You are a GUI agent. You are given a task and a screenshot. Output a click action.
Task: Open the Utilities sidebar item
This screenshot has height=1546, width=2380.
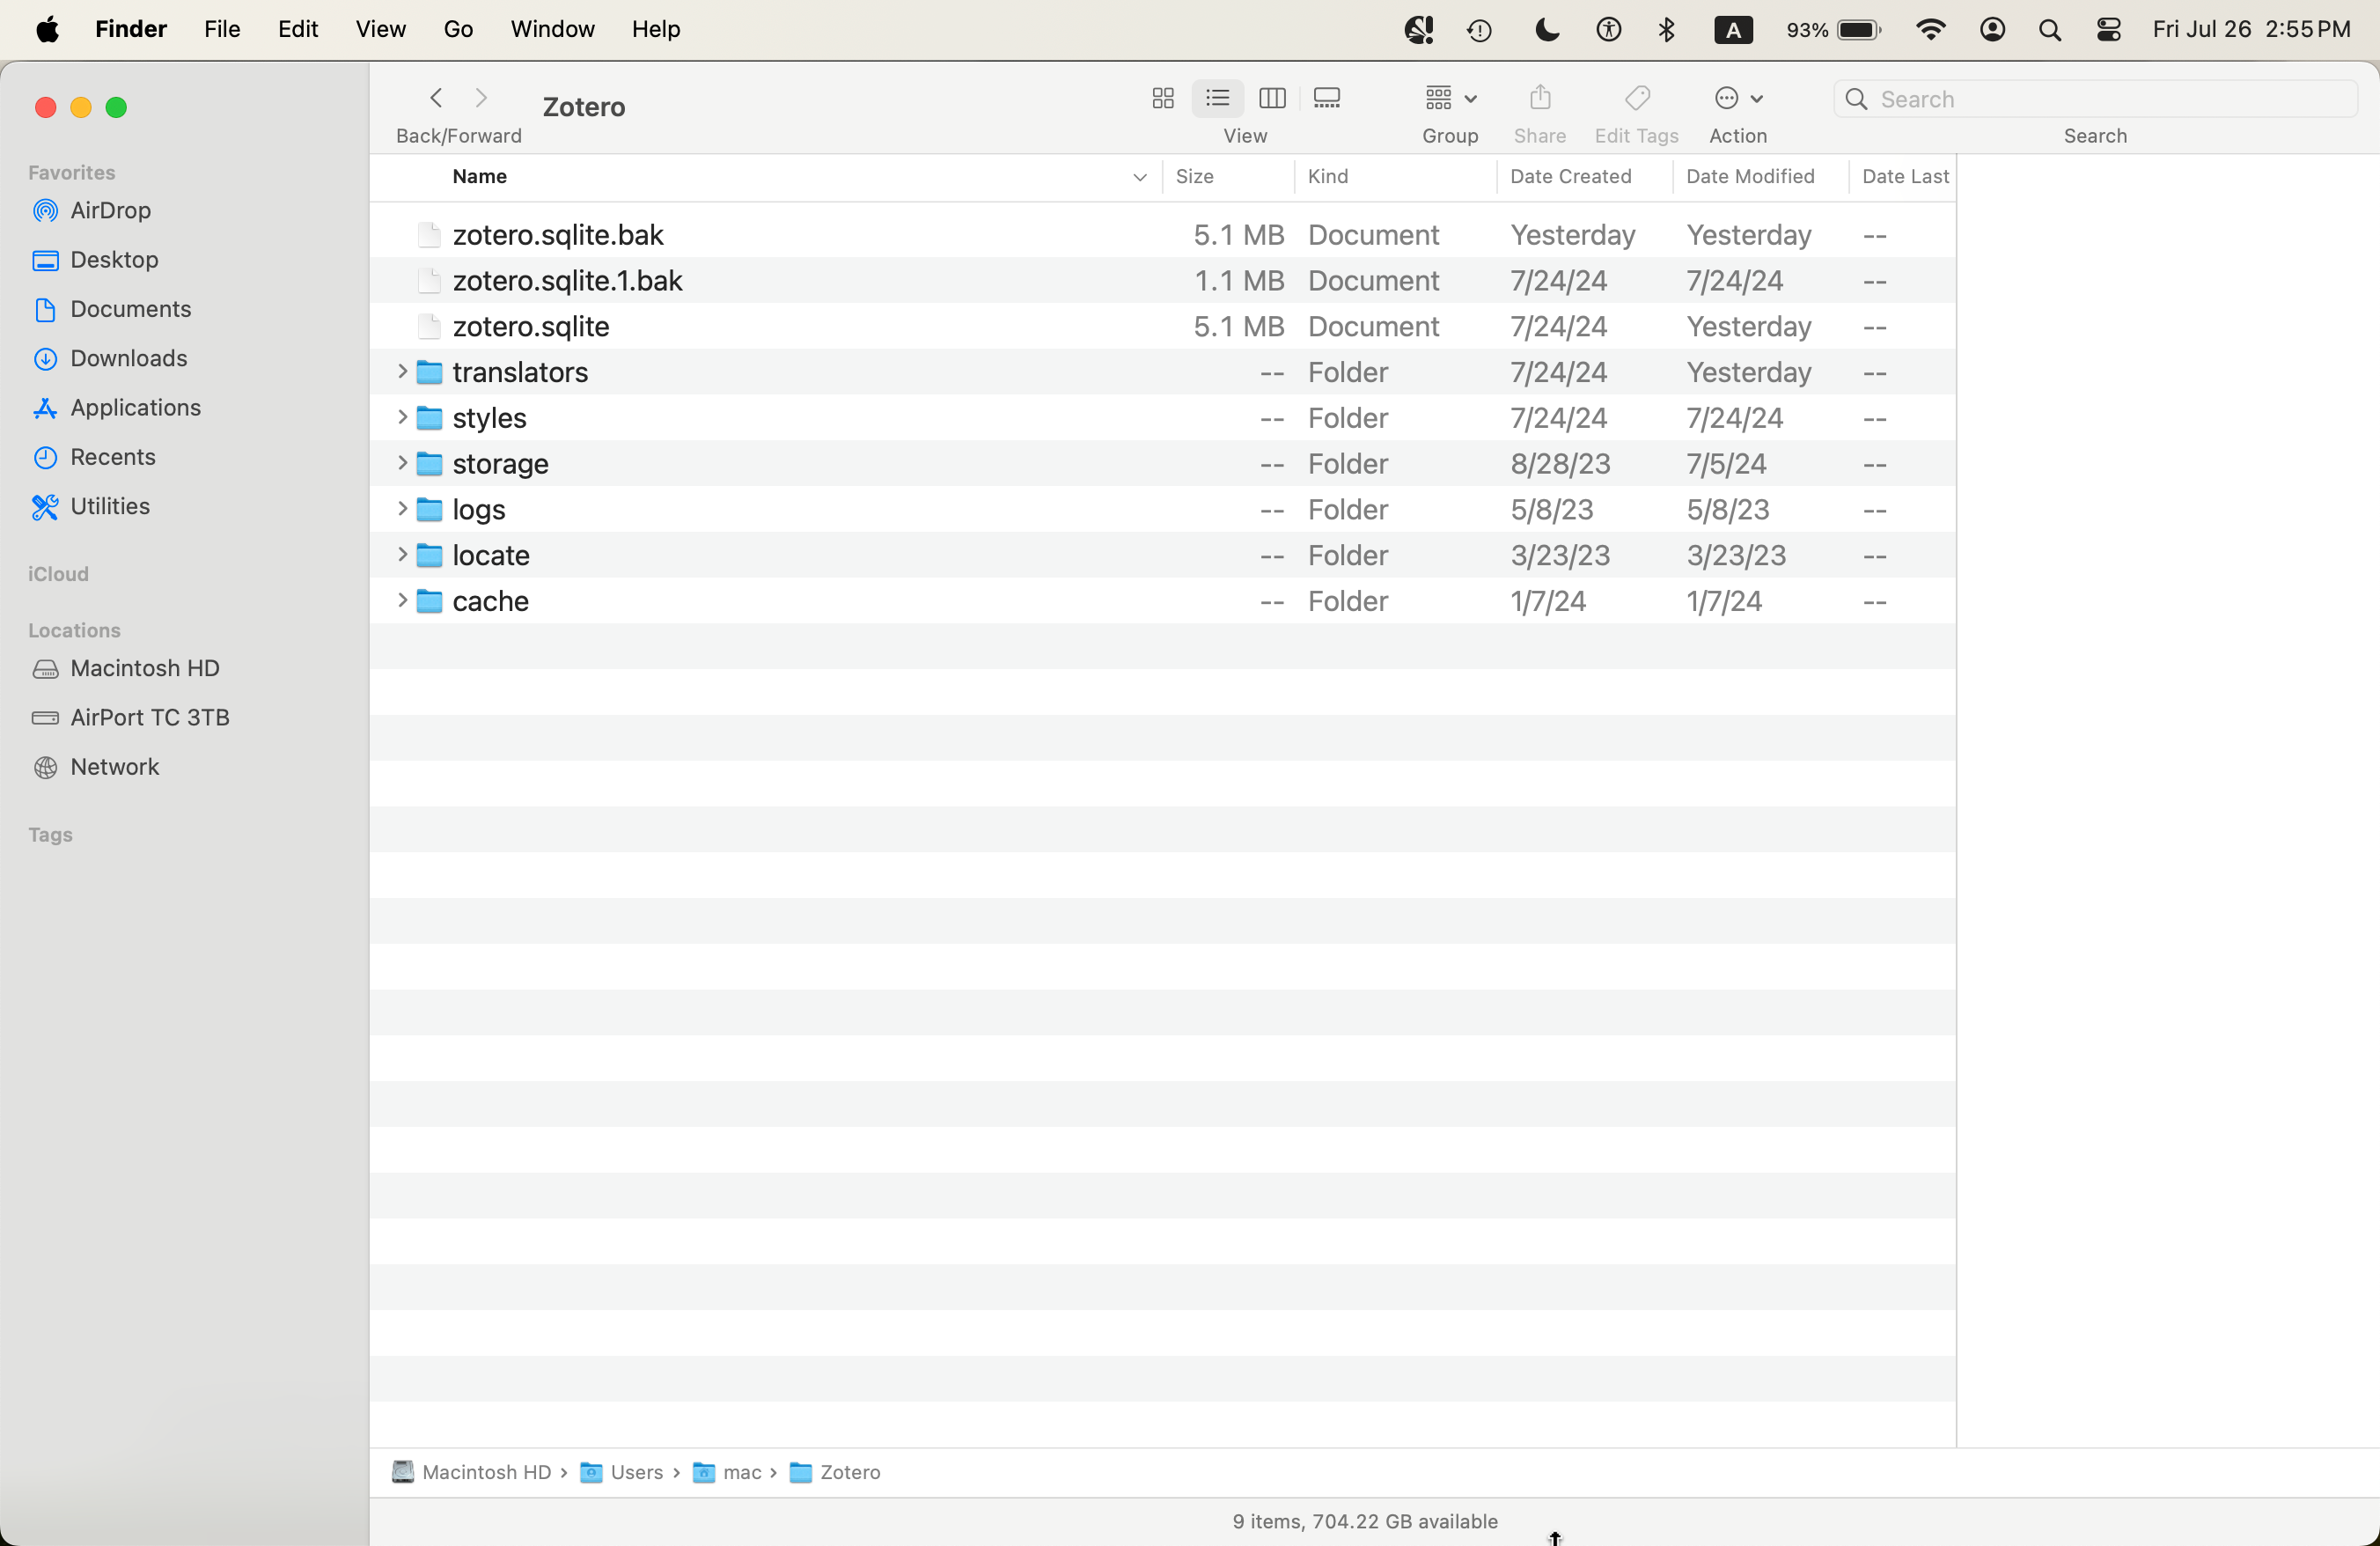click(110, 506)
